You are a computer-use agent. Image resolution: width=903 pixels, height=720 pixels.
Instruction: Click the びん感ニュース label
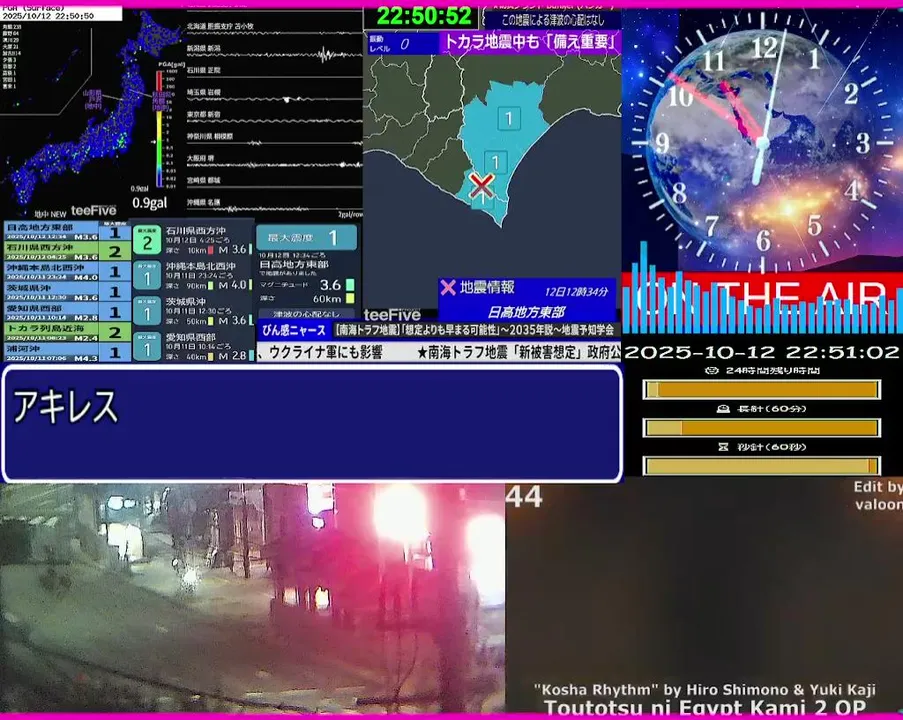pos(294,330)
